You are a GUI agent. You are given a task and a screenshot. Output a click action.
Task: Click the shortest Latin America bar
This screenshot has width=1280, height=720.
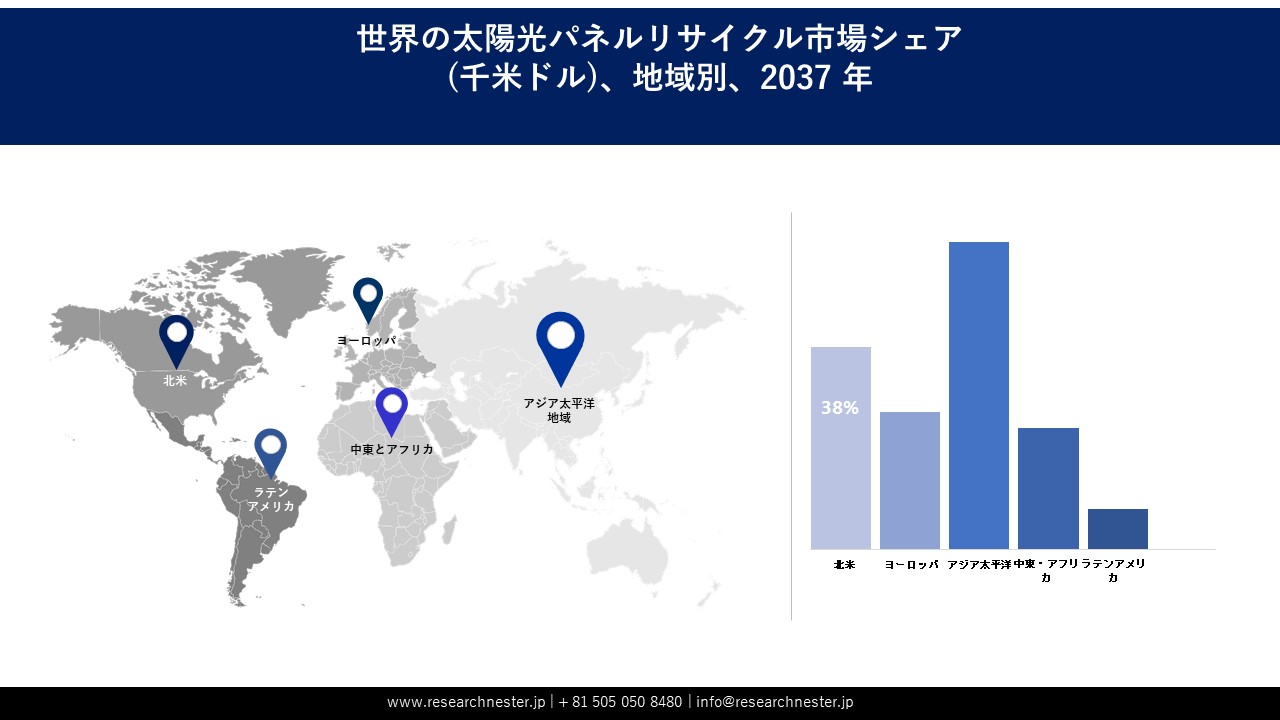(x=1118, y=529)
